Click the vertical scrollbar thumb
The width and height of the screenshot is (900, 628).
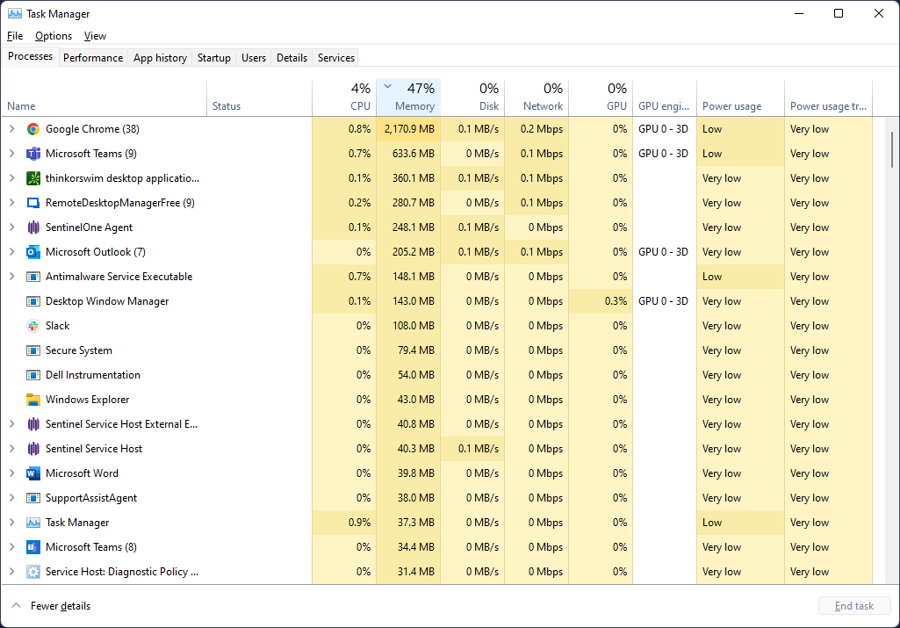click(x=891, y=147)
